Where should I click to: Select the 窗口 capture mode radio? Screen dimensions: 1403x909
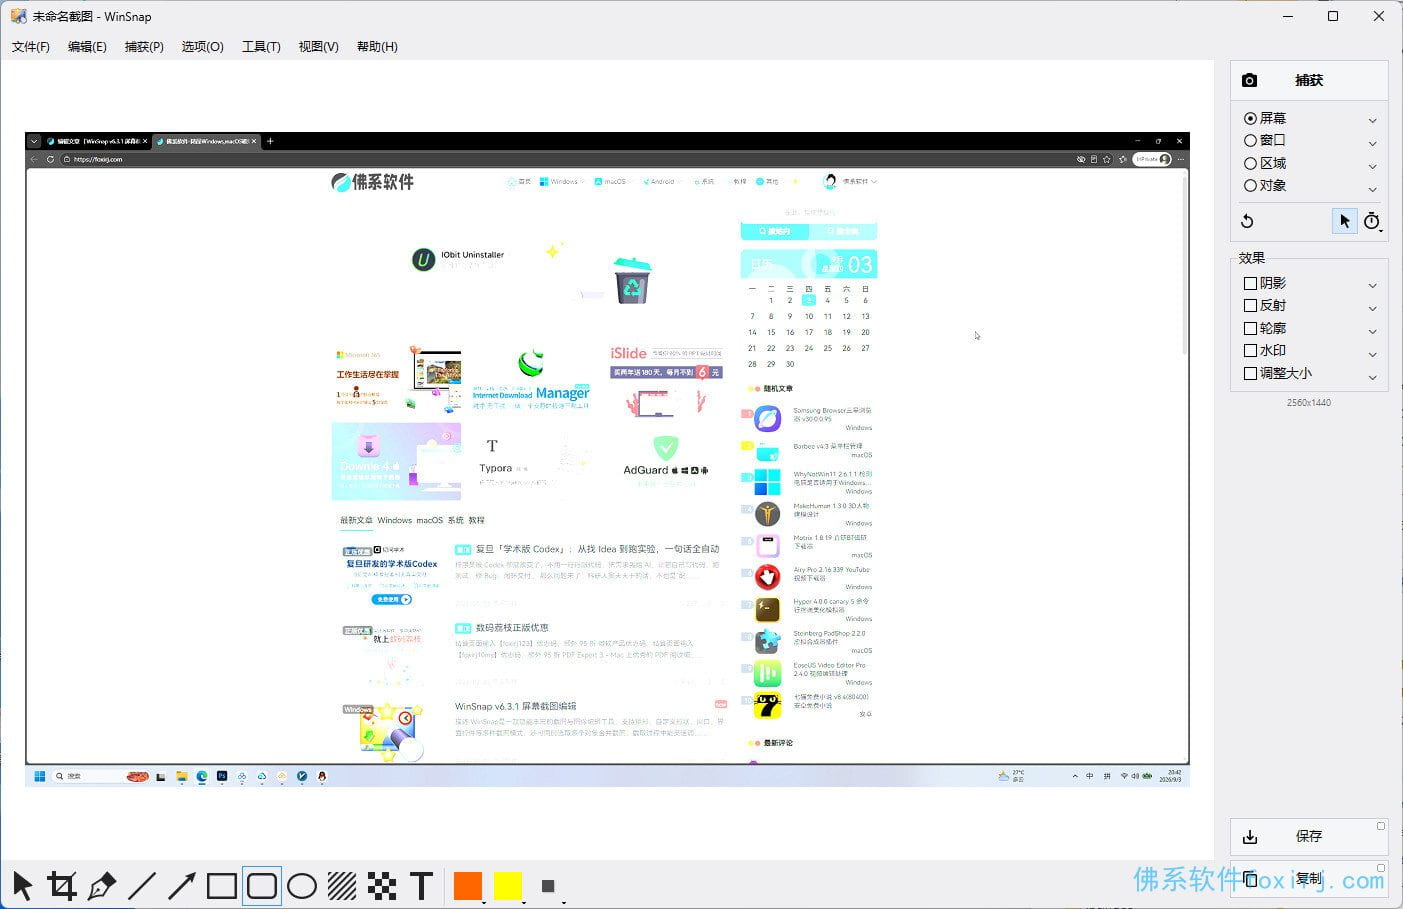[1265, 140]
